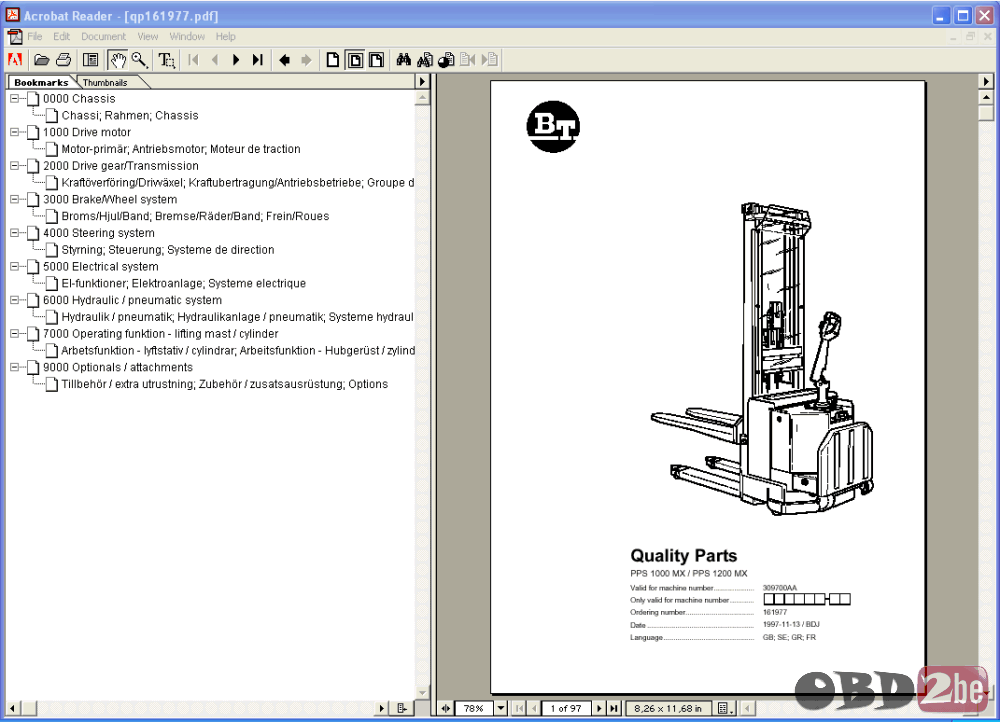Go to previous page via toolbar icon

coord(215,60)
